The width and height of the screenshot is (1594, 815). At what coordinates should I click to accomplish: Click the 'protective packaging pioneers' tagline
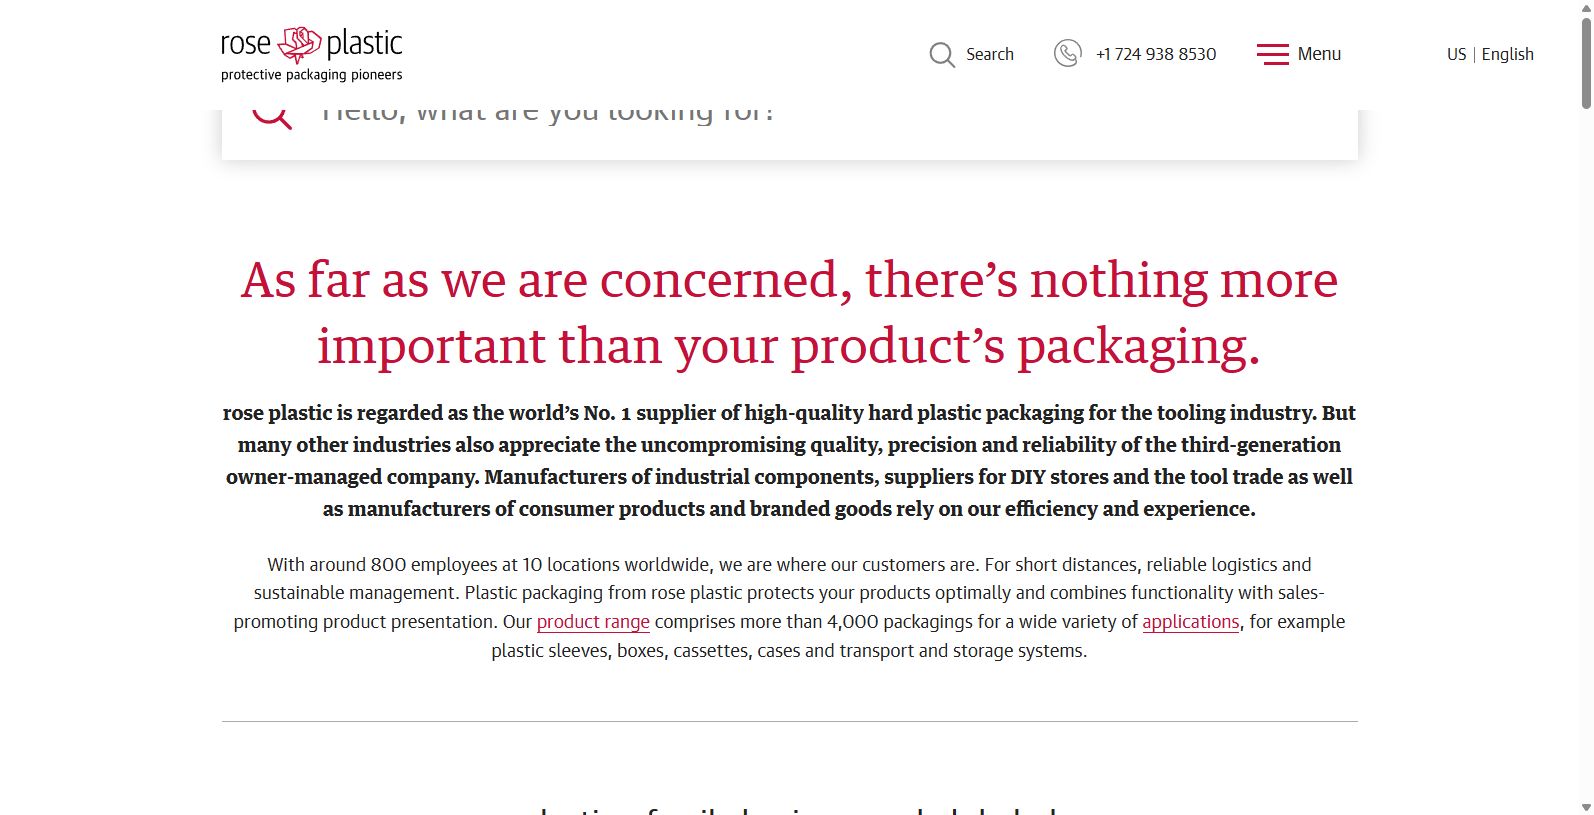tap(312, 75)
